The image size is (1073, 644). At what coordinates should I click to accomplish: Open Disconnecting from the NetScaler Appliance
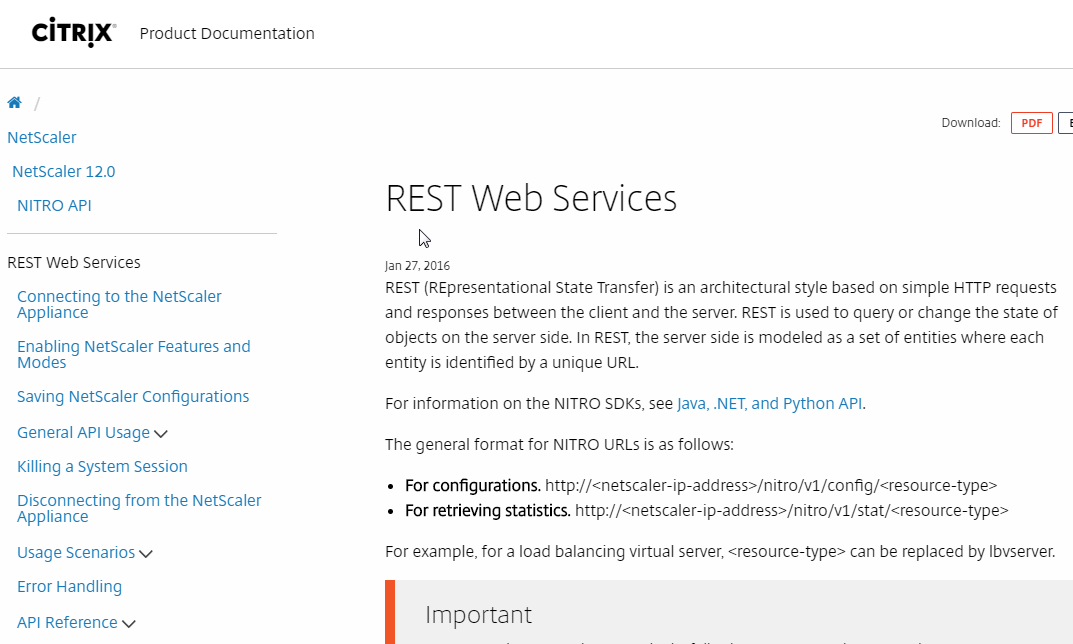click(139, 508)
